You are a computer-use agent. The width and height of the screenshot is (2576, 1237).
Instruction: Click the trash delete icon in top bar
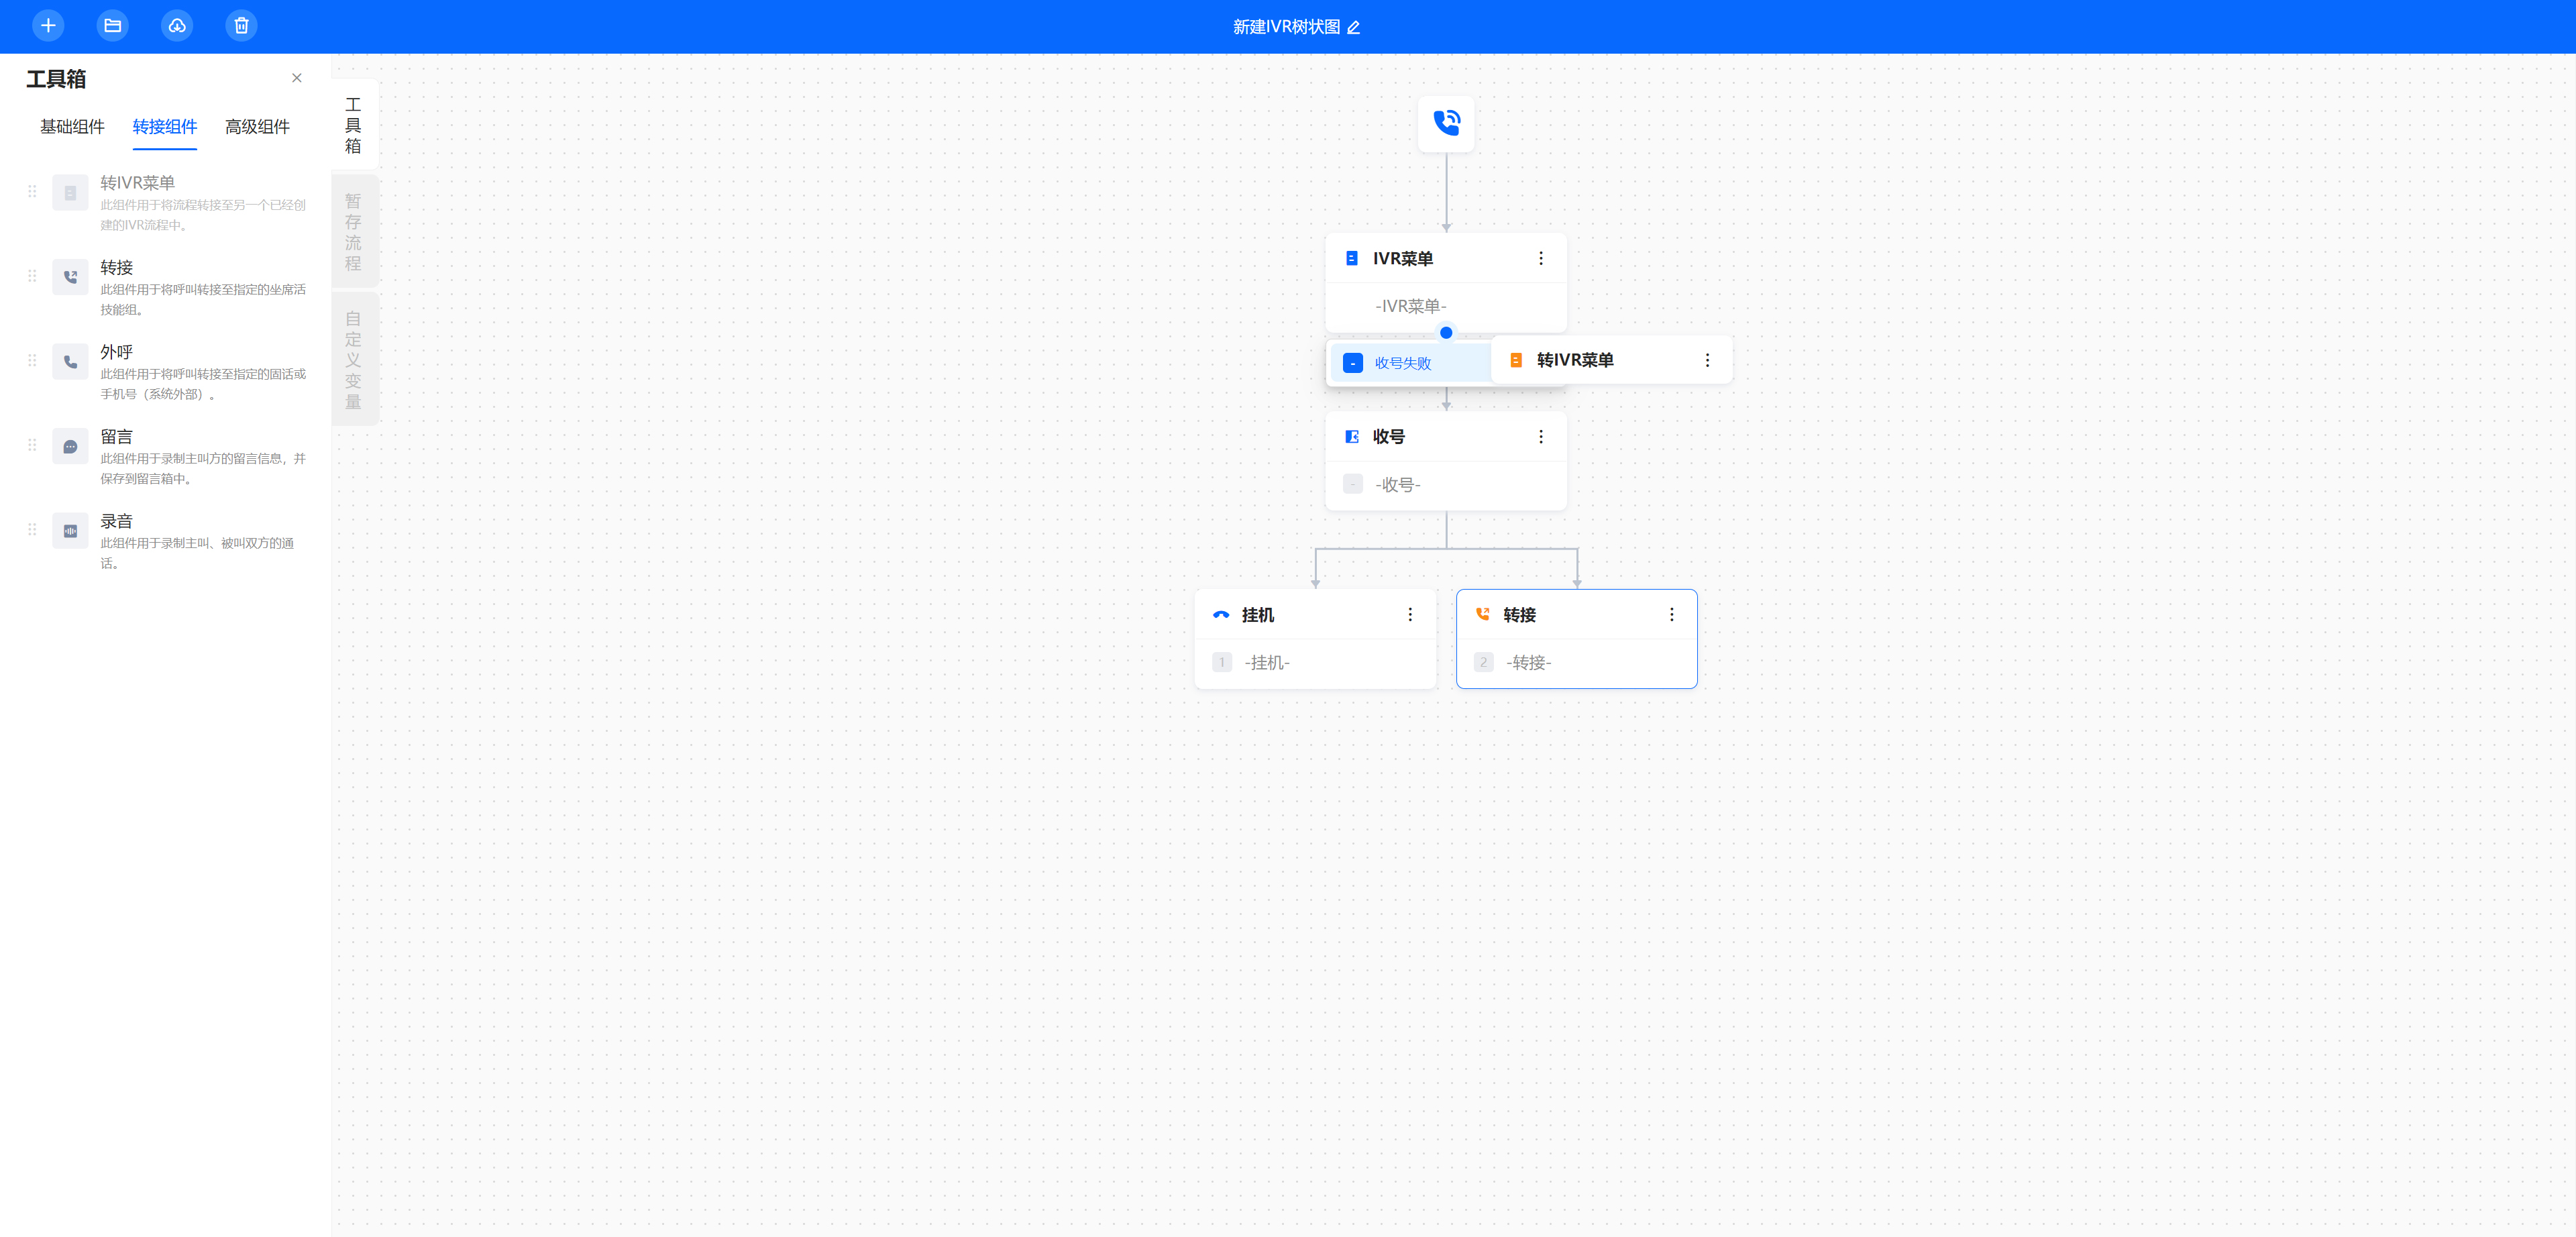(x=241, y=26)
